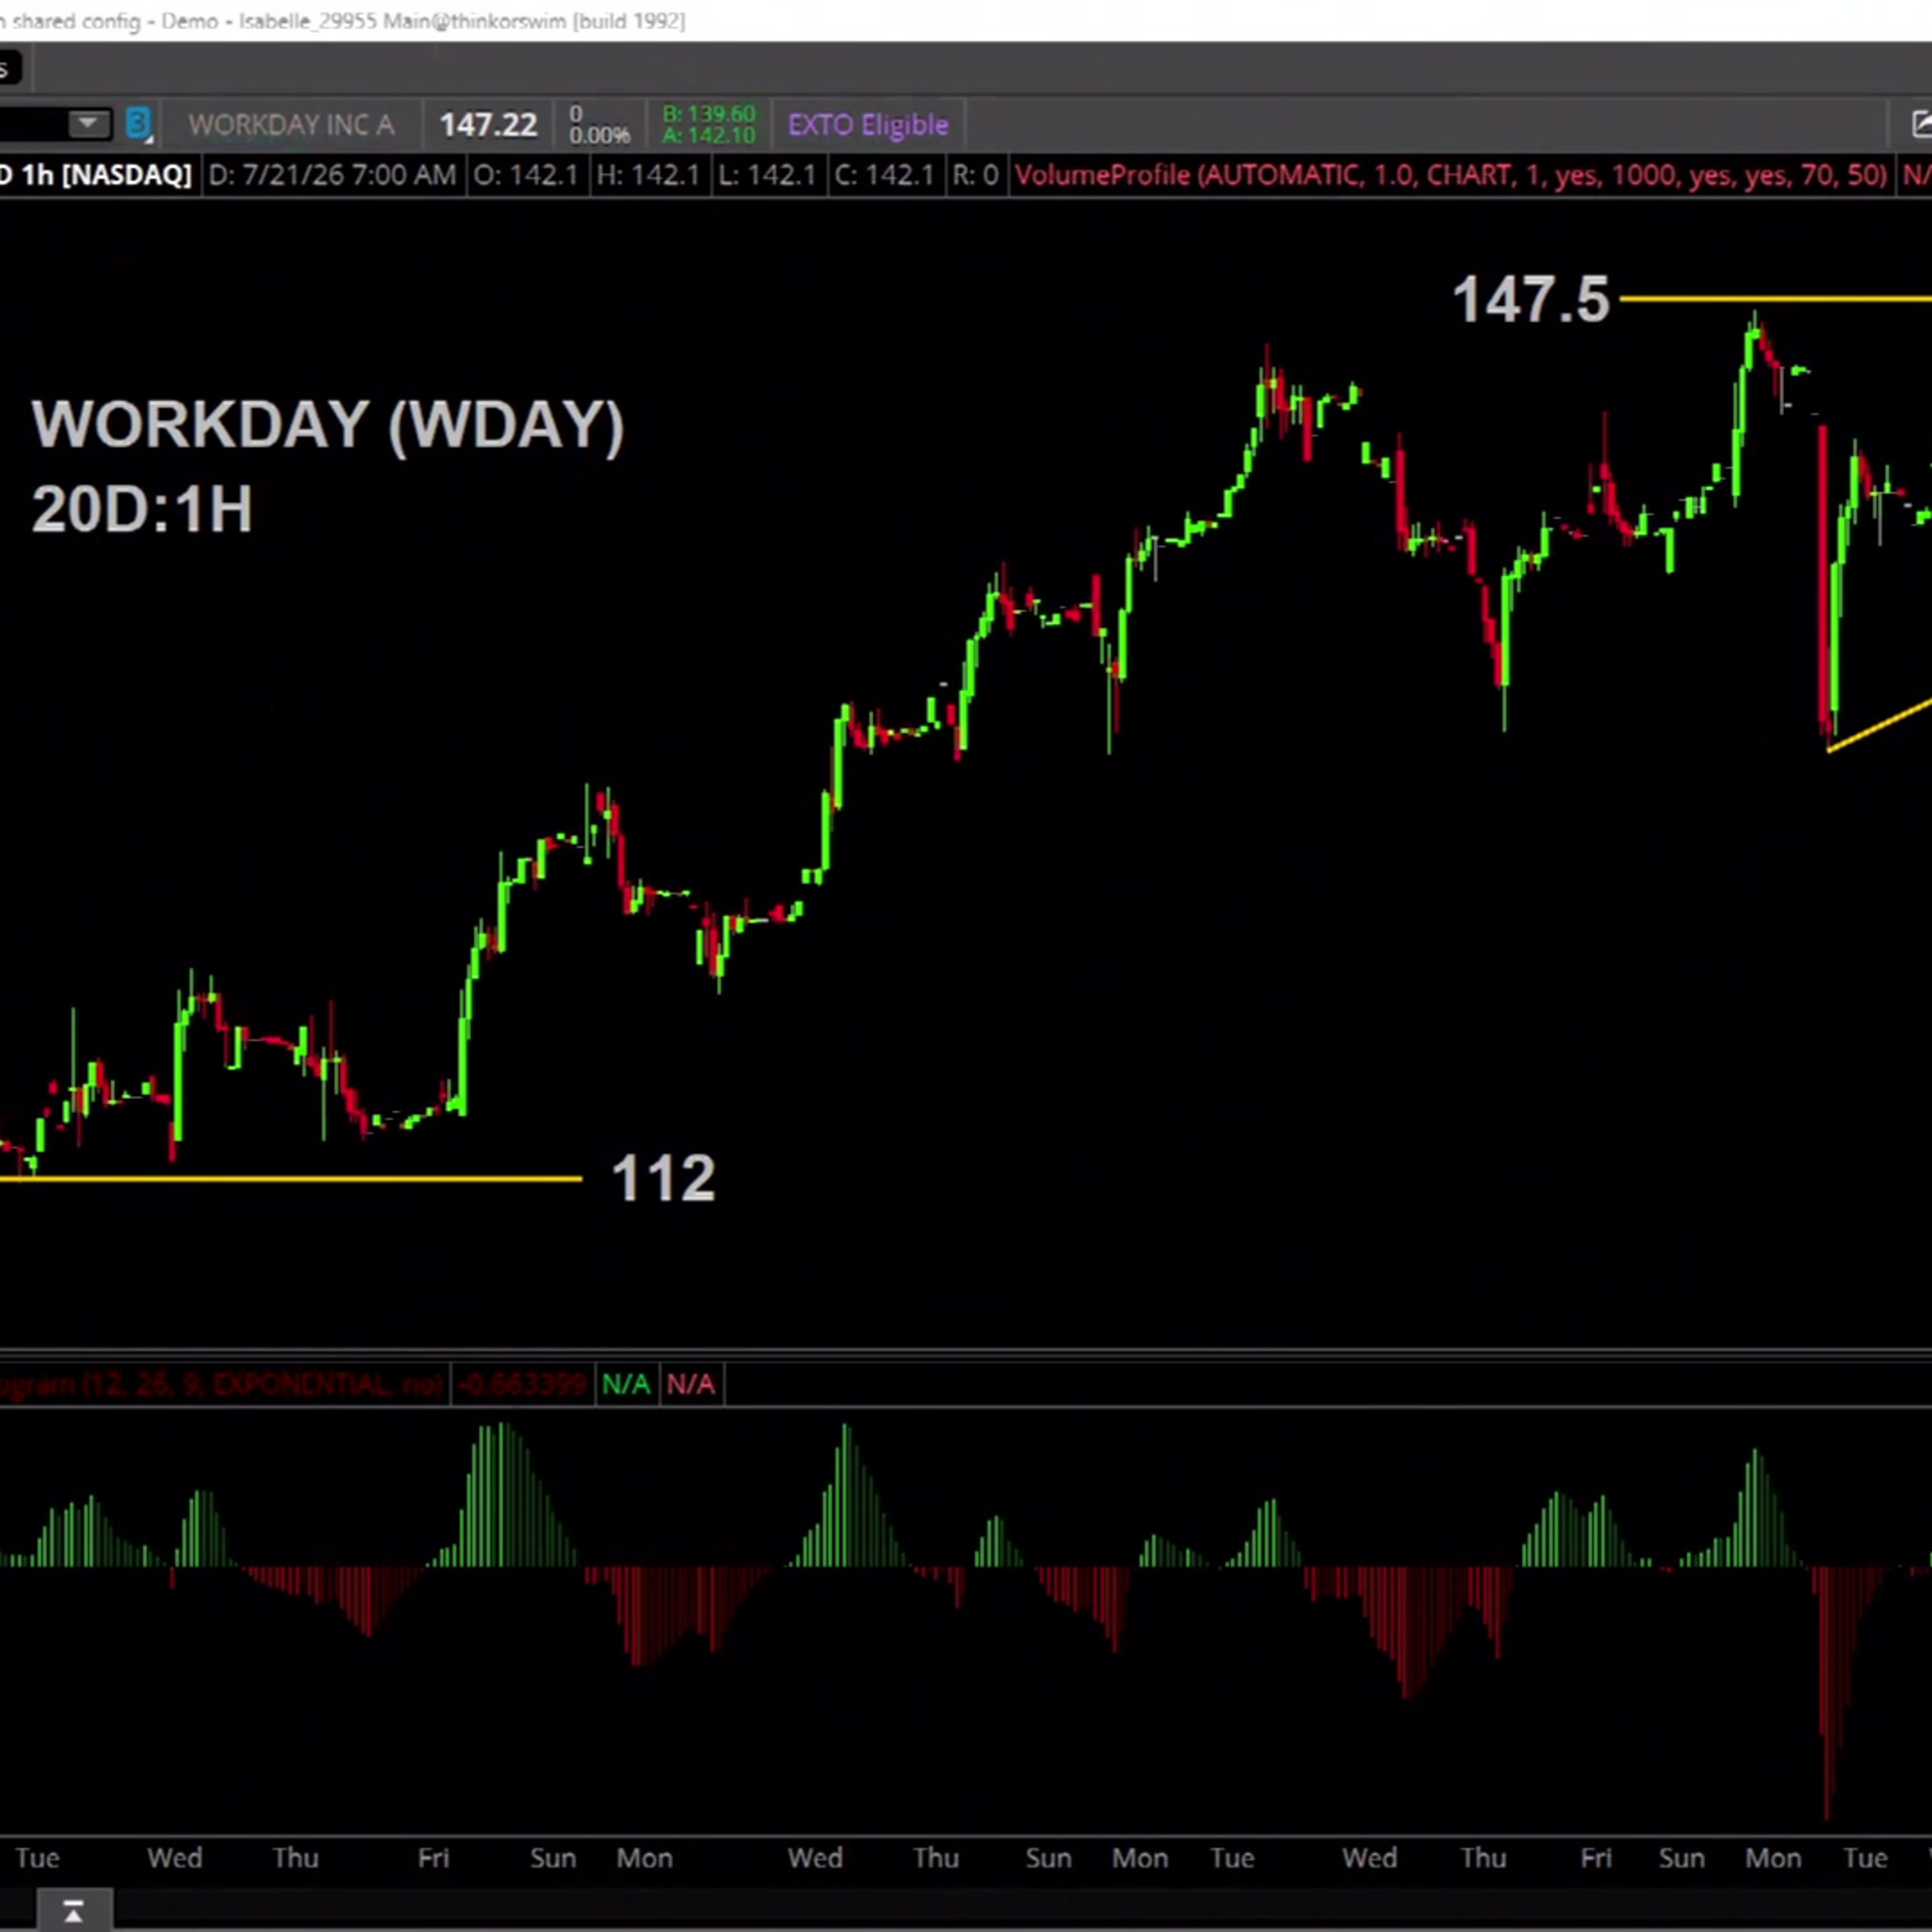Click the blue symbol link number 3 icon
The width and height of the screenshot is (1932, 1932).
point(139,124)
